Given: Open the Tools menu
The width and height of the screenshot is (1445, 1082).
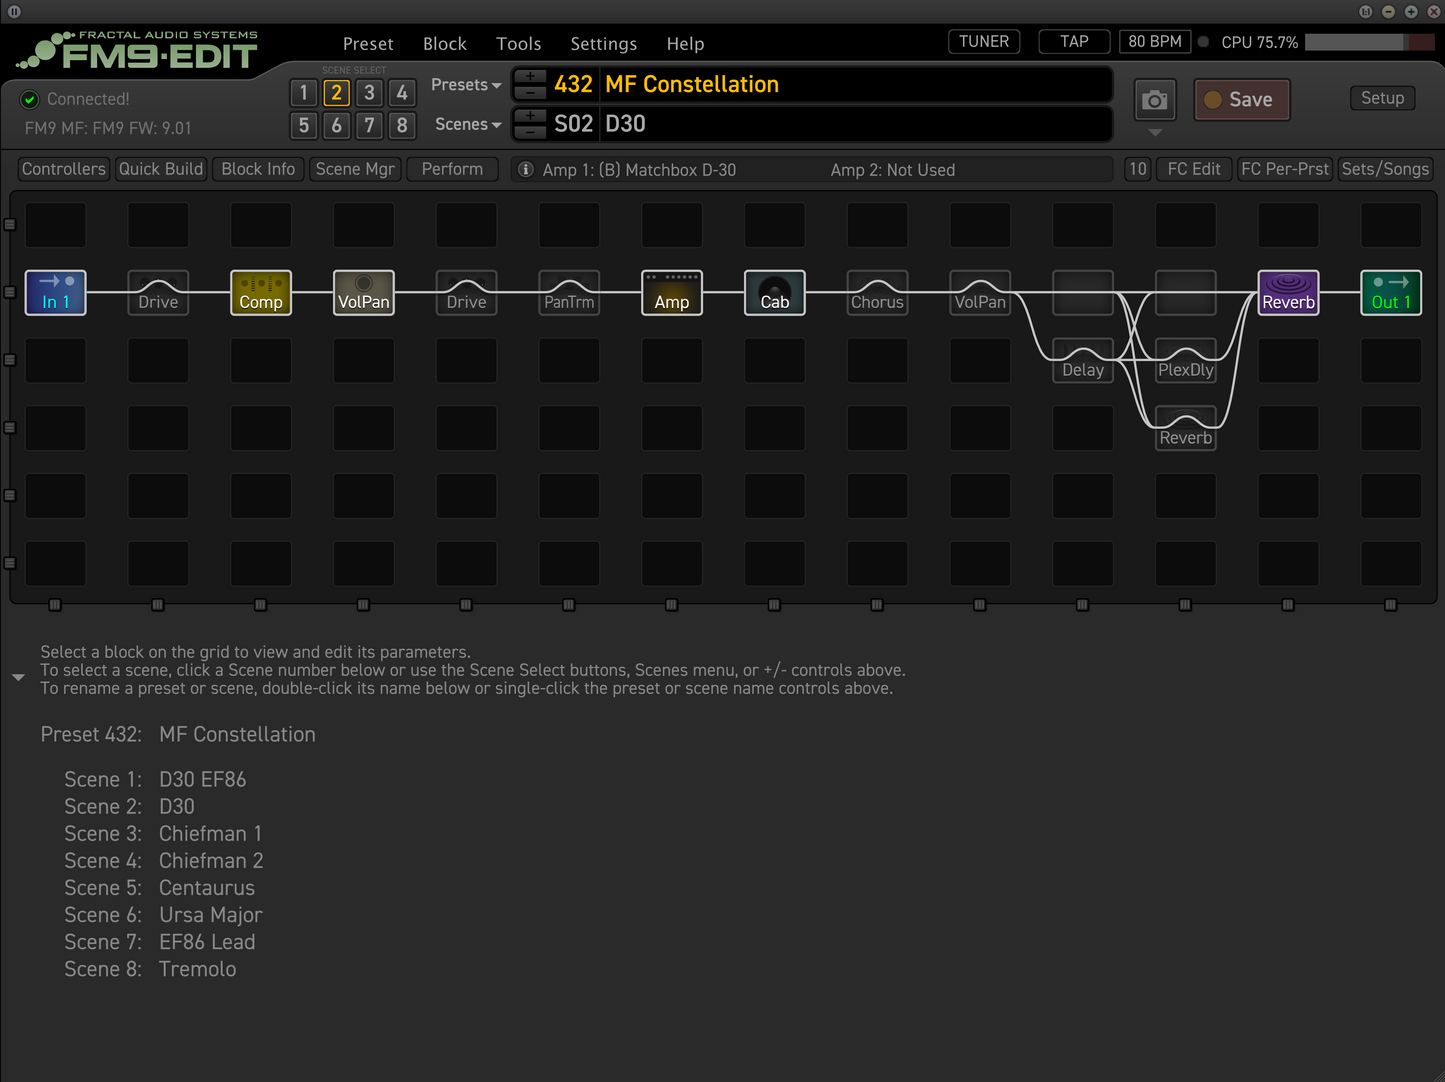Looking at the screenshot, I should pyautogui.click(x=518, y=43).
